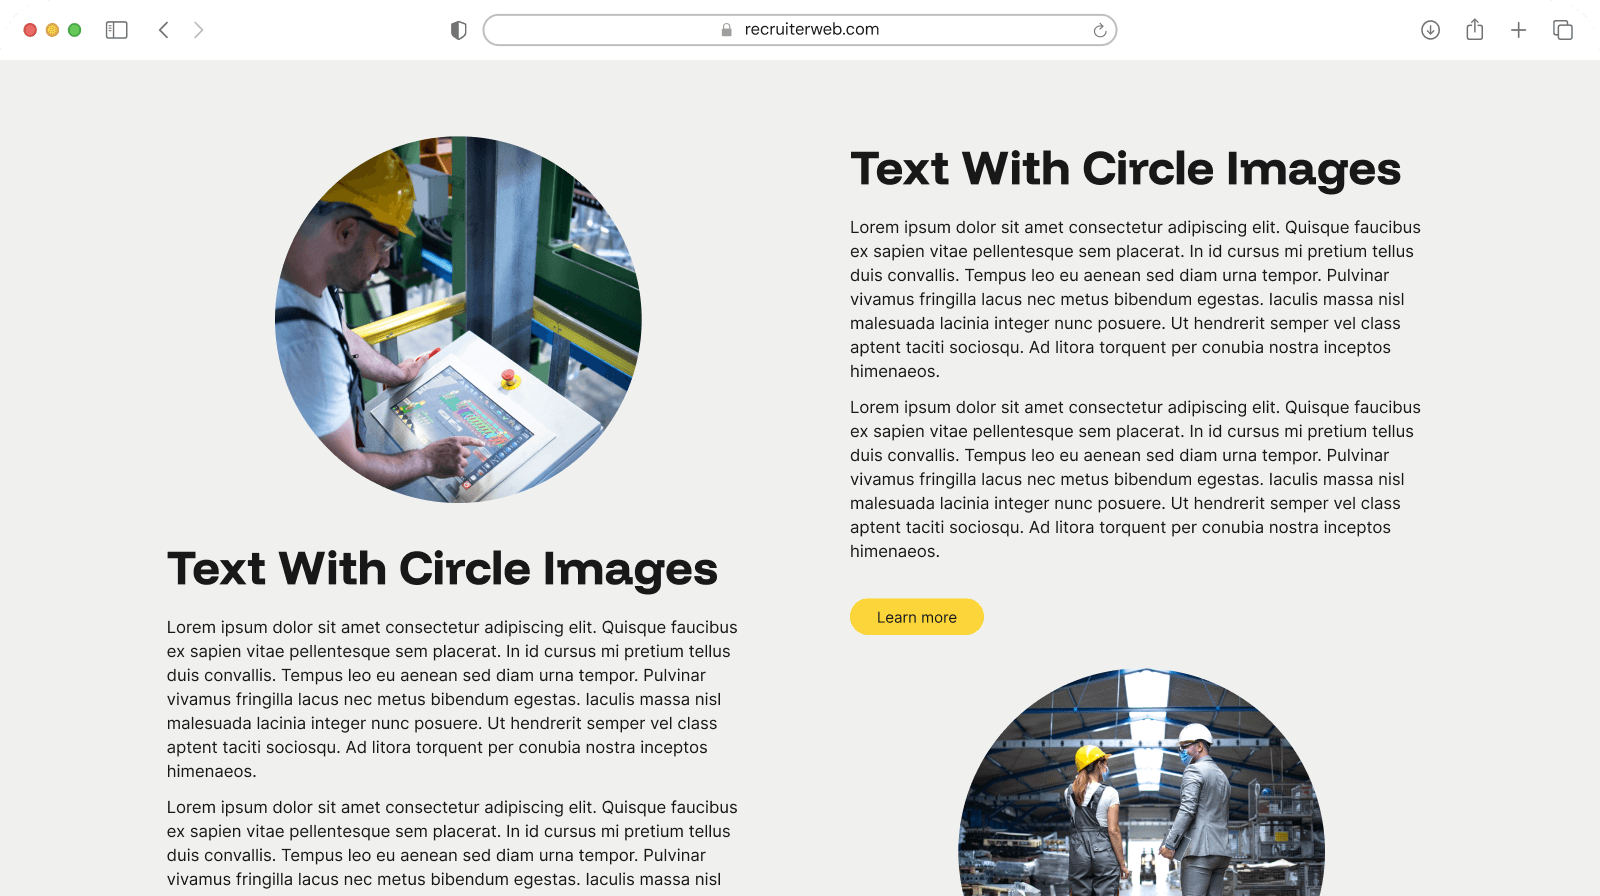
Task: Open the privacy report shield icon
Action: point(459,30)
